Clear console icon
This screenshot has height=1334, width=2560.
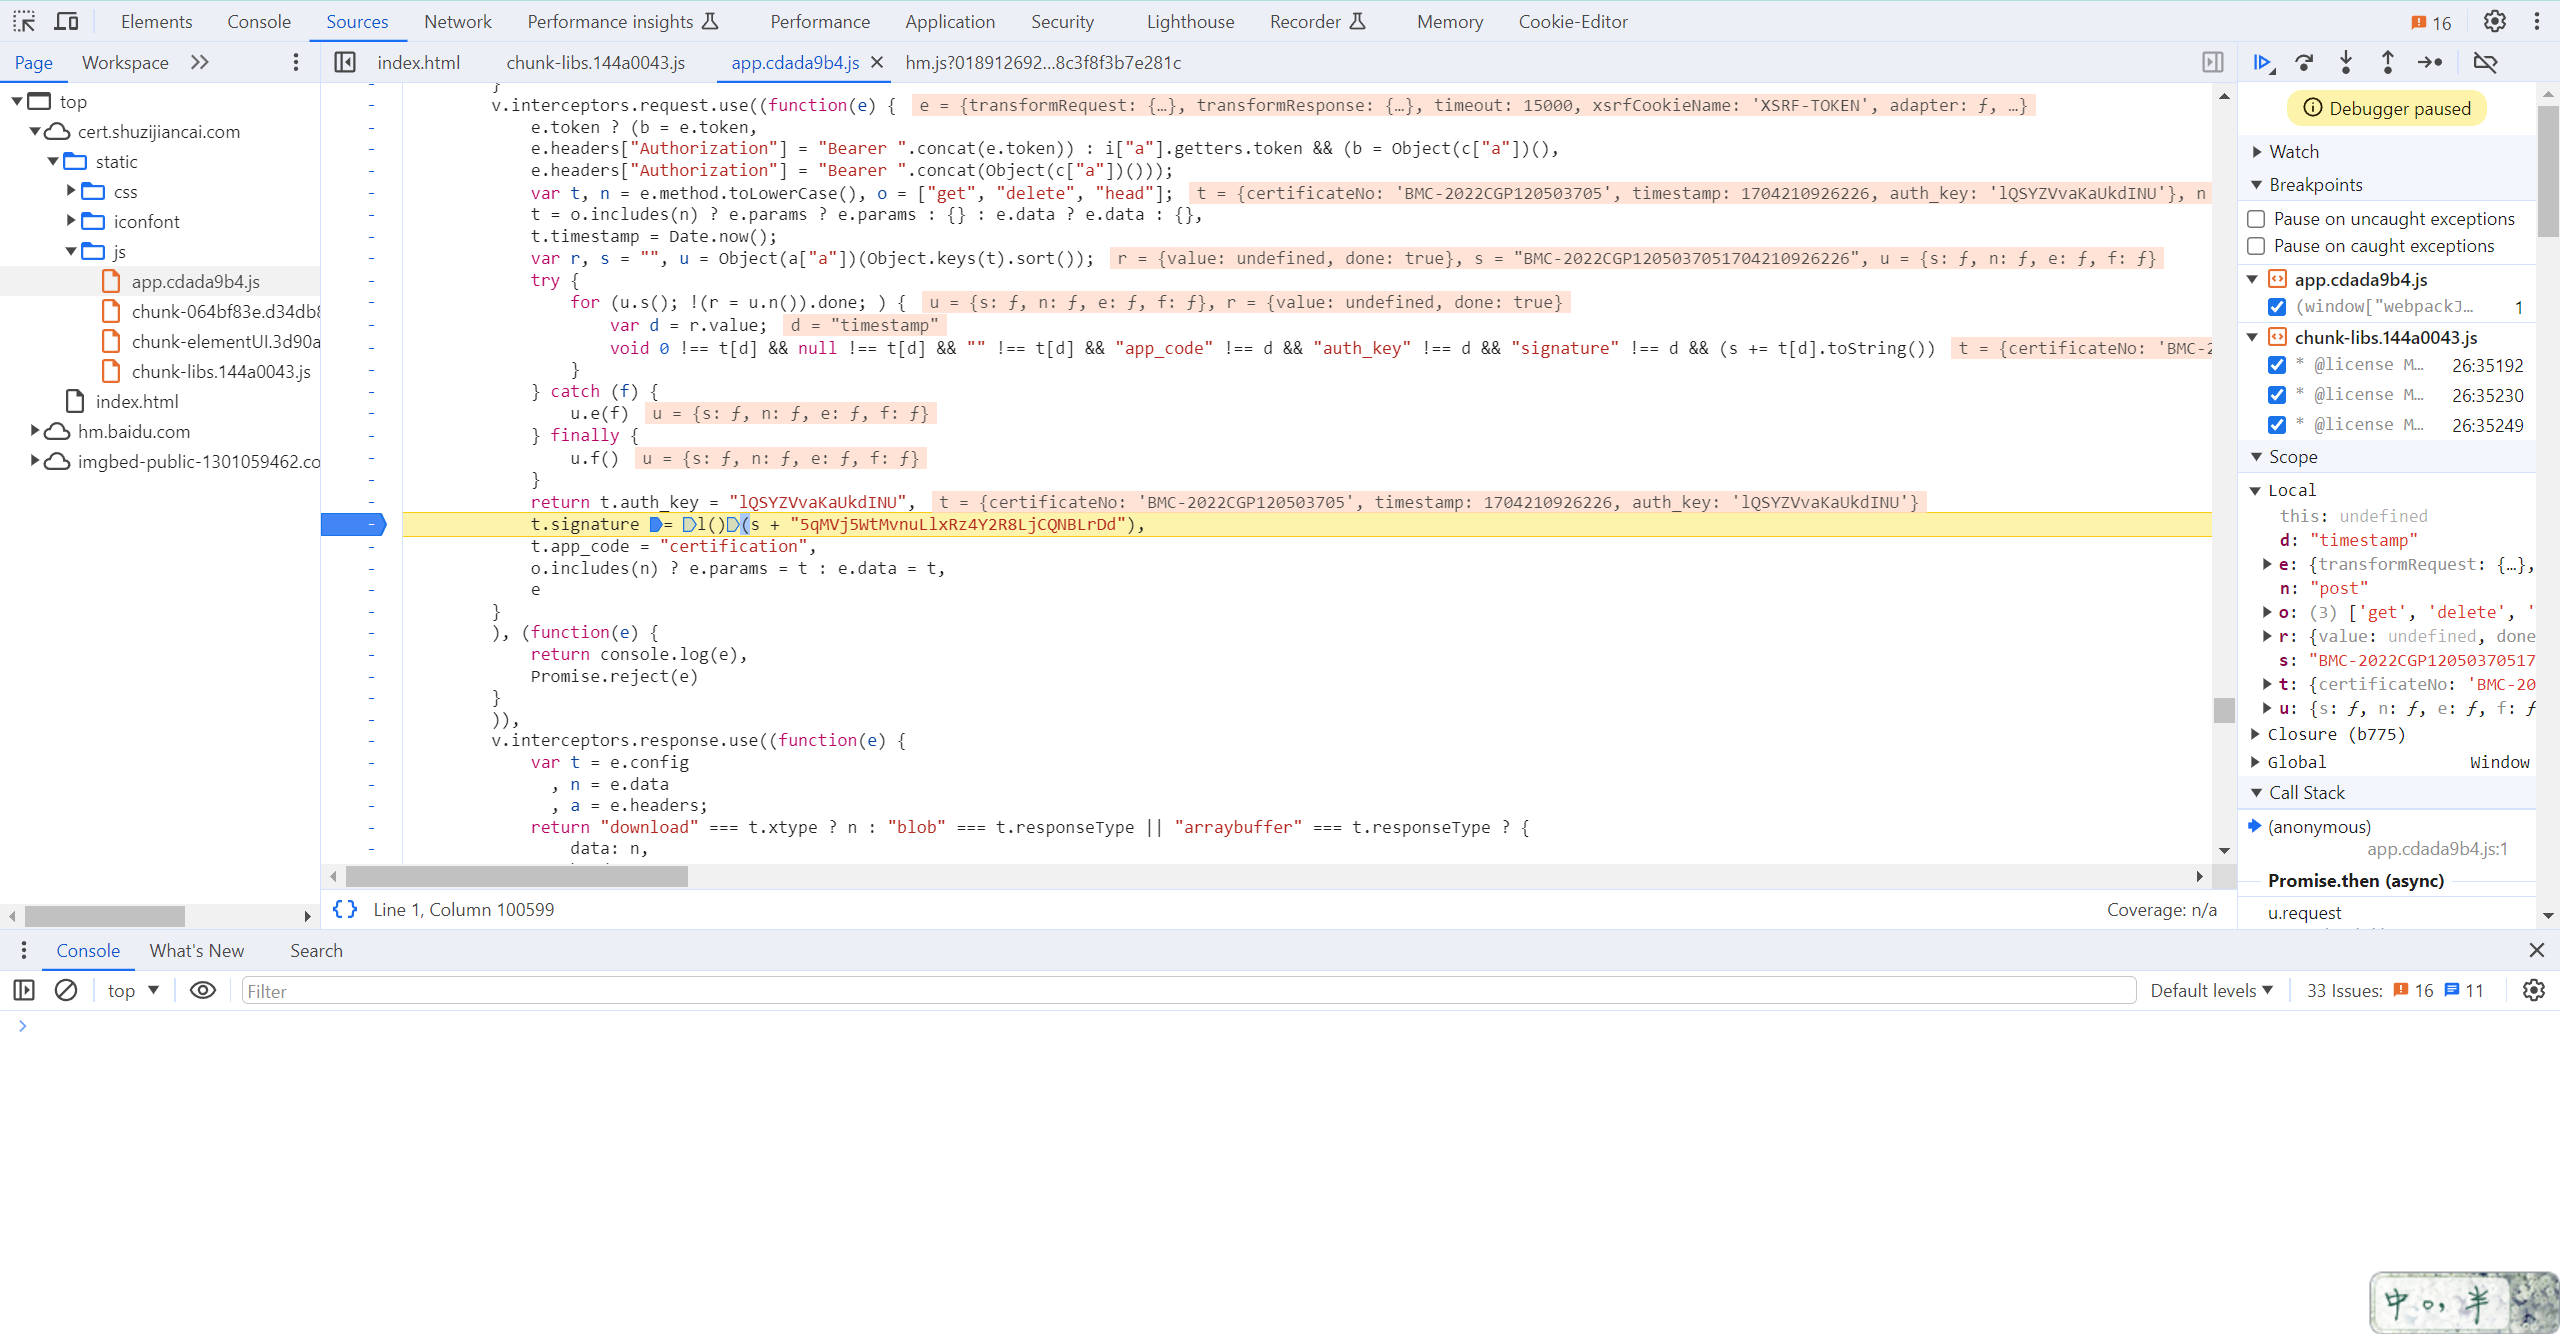[66, 990]
